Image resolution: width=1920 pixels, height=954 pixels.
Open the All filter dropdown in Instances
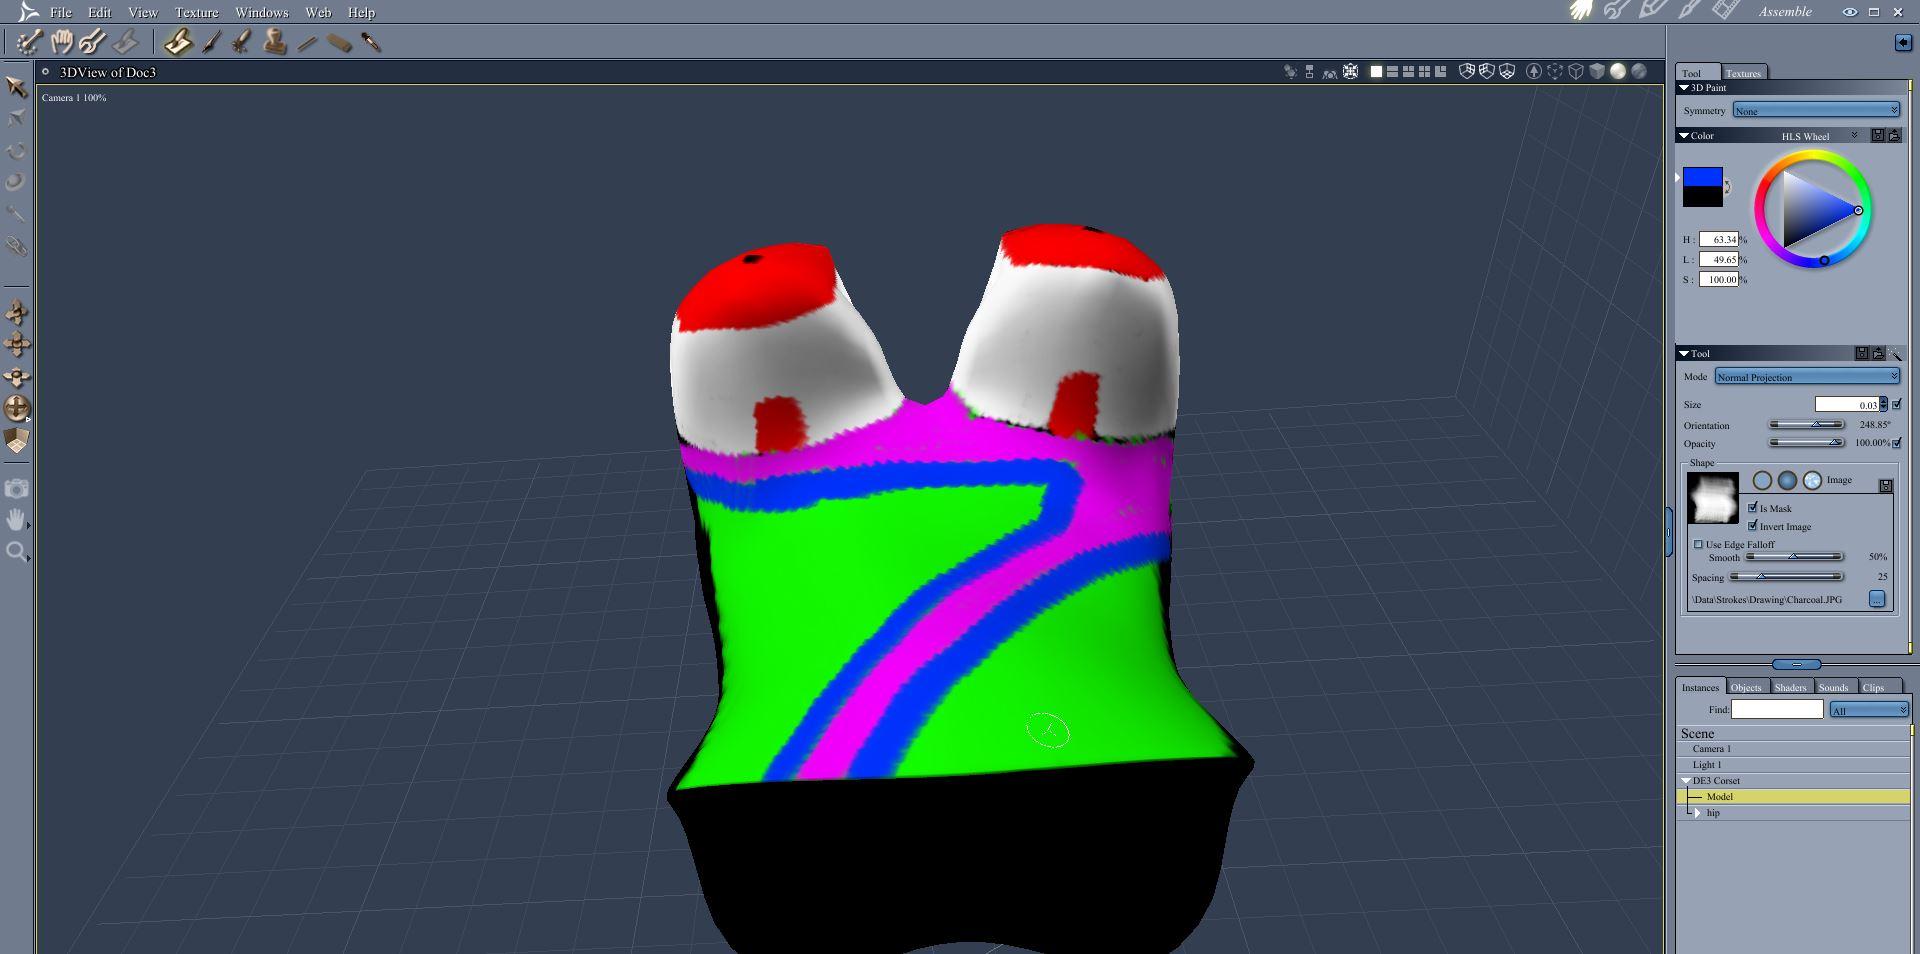pos(1868,710)
